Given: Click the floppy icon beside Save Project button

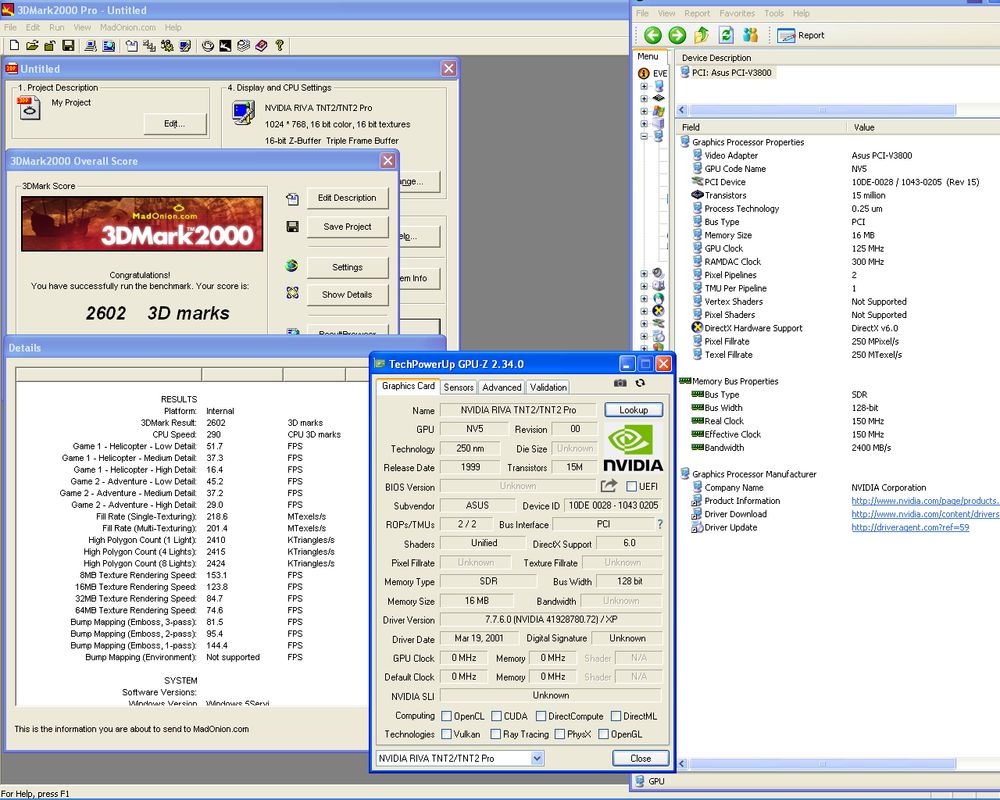Looking at the screenshot, I should 292,227.
